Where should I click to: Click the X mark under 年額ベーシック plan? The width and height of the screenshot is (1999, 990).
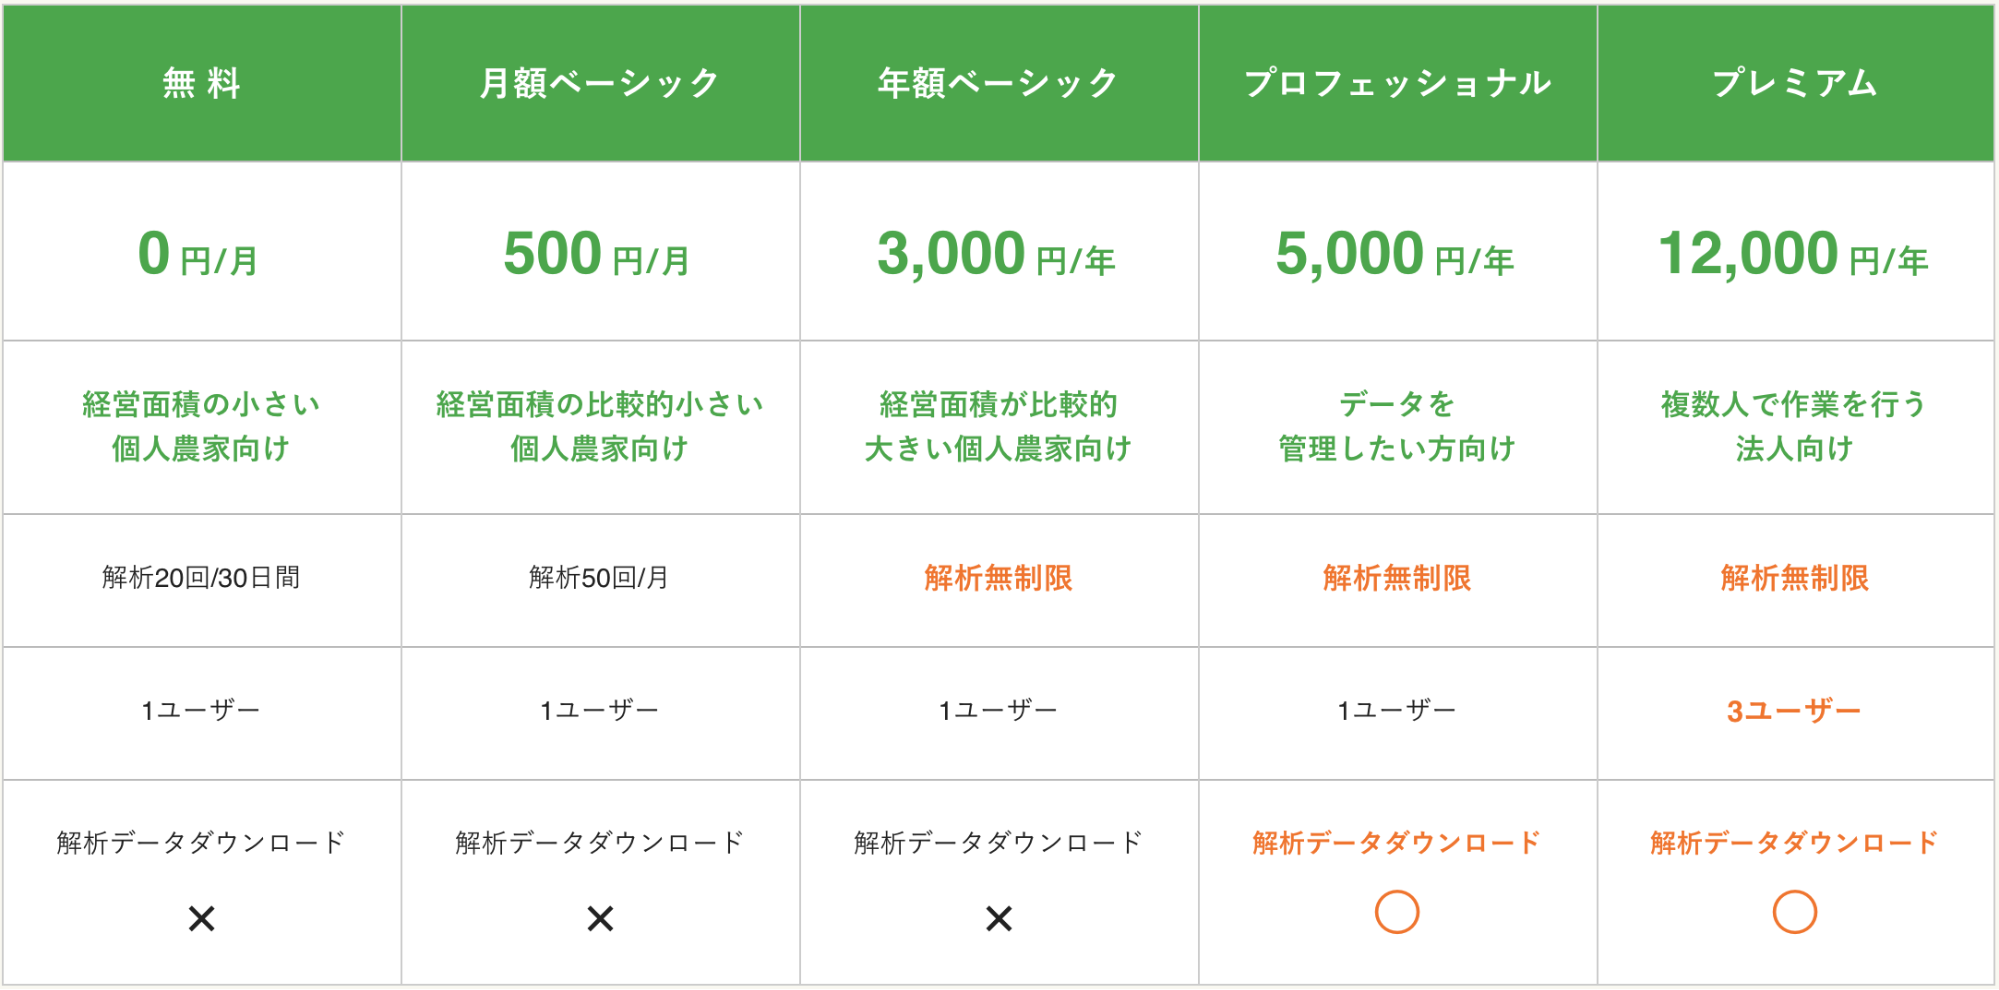coord(999,918)
